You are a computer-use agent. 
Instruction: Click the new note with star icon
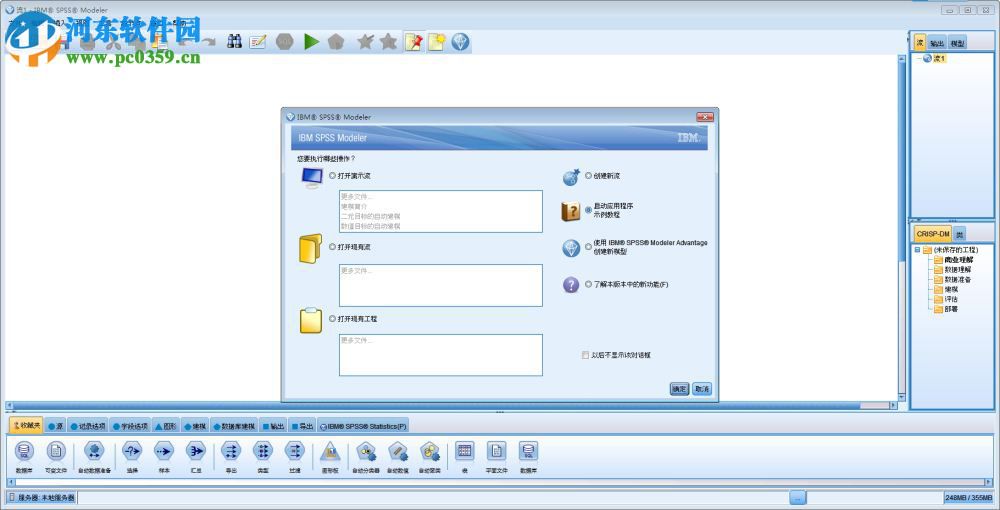(x=436, y=42)
